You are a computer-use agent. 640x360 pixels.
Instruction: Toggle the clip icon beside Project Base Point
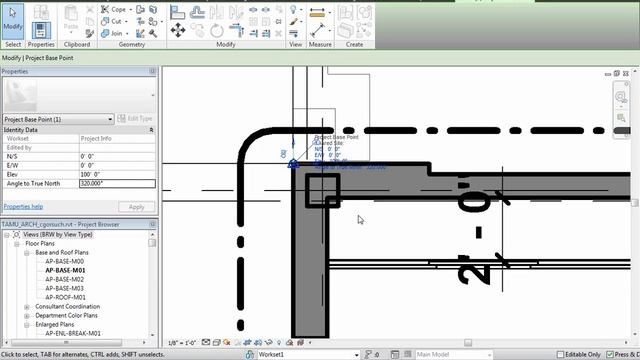click(283, 154)
